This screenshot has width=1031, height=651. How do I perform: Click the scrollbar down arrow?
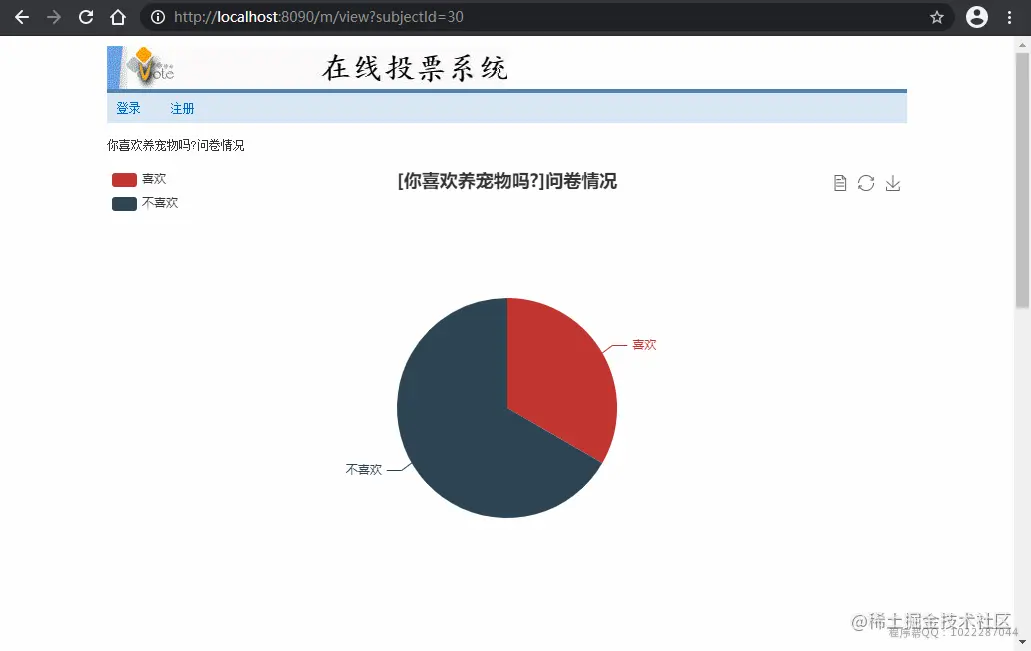(x=1022, y=642)
